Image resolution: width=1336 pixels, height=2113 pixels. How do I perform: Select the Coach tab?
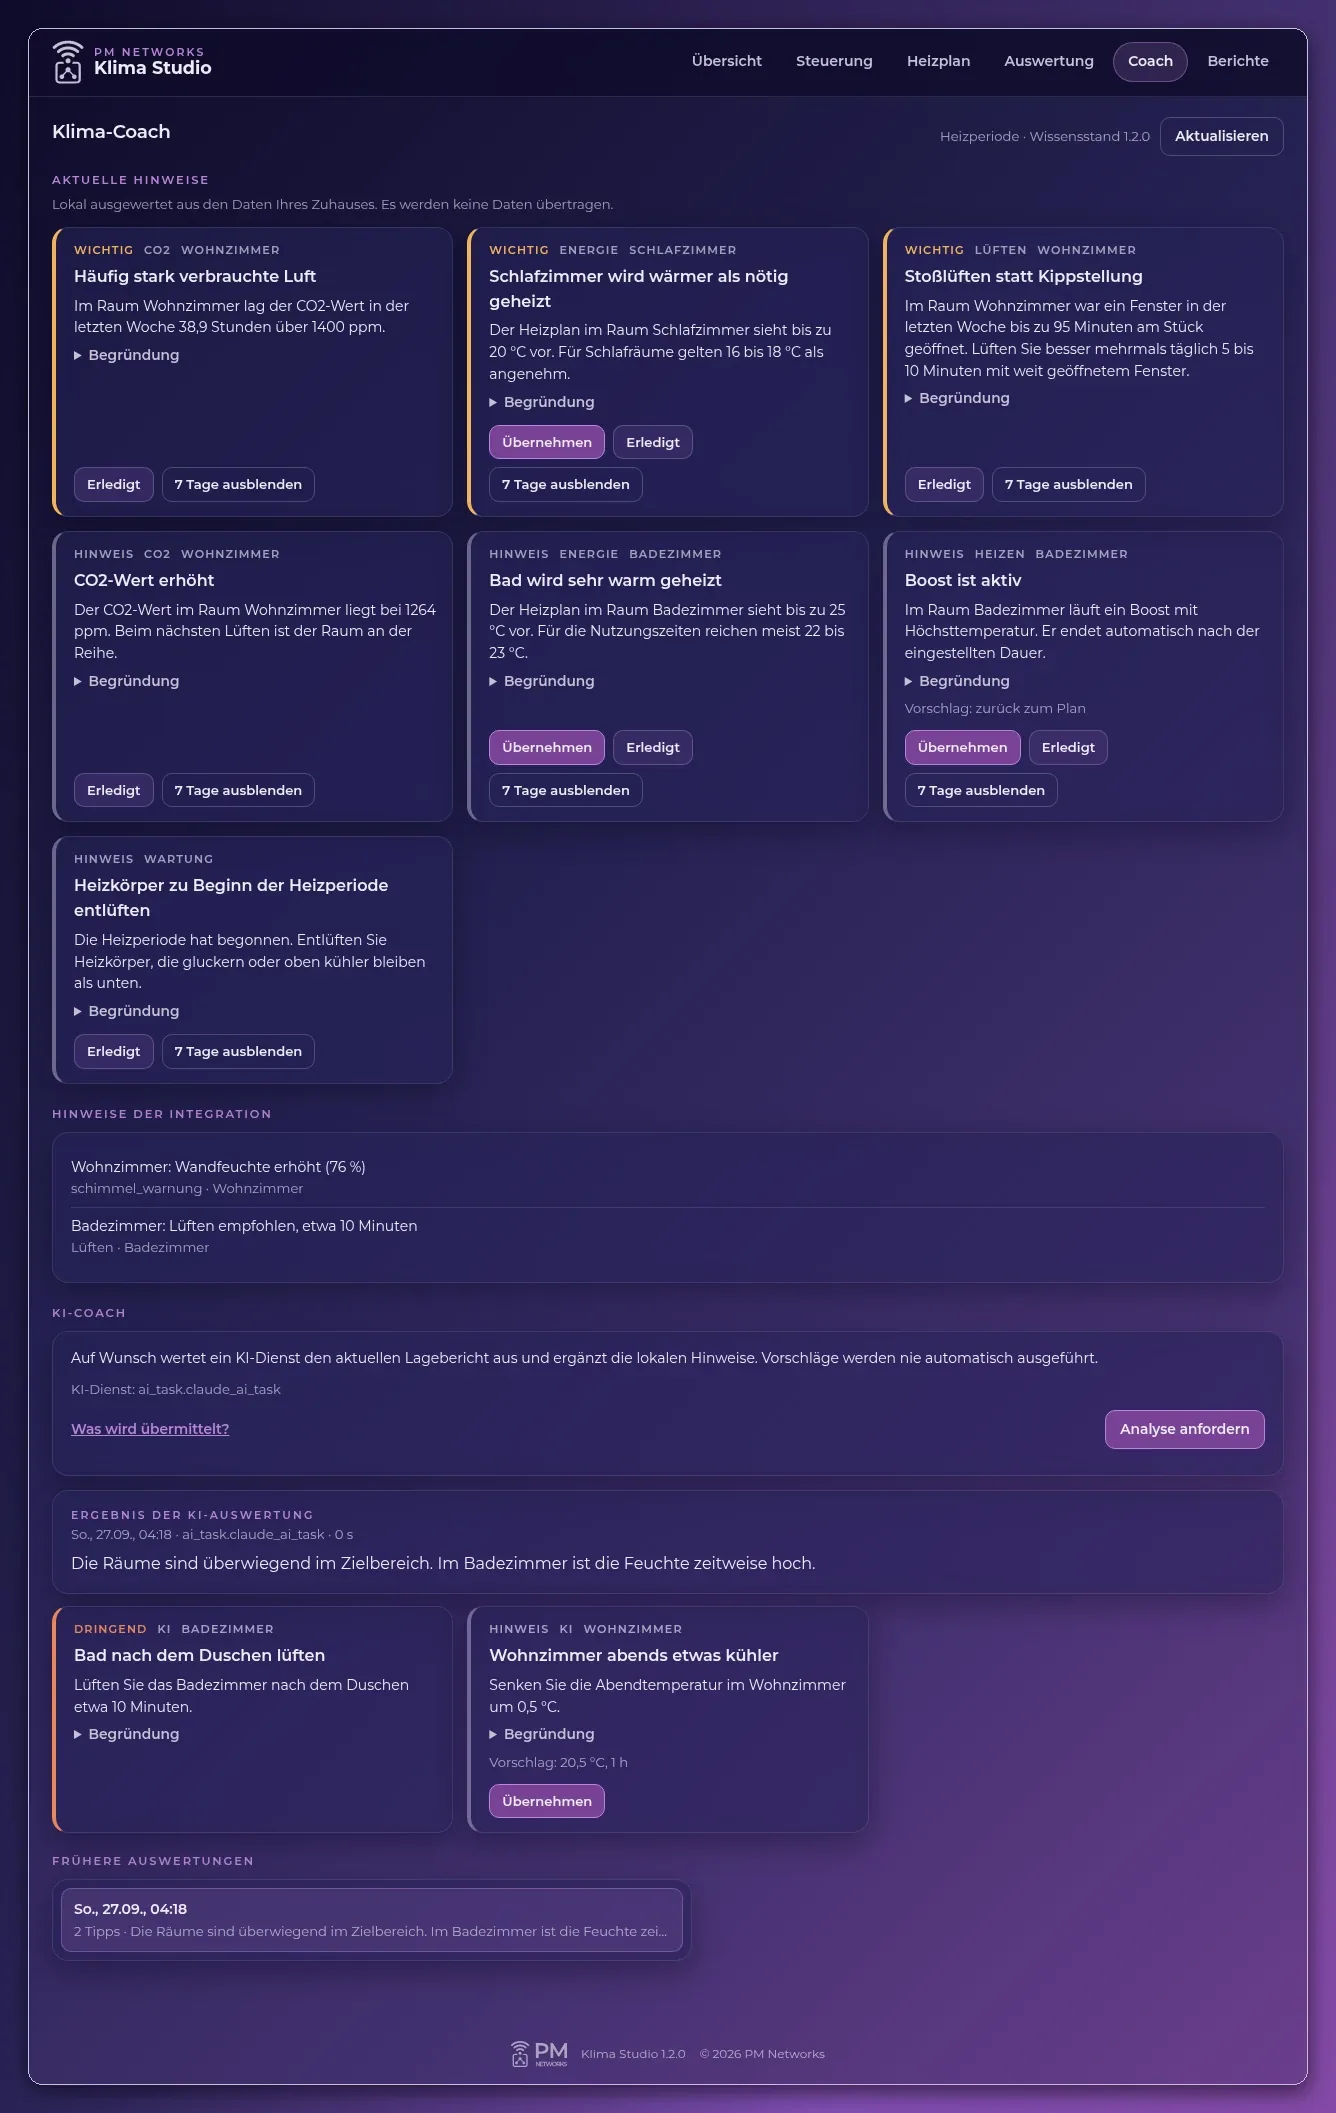pyautogui.click(x=1150, y=61)
